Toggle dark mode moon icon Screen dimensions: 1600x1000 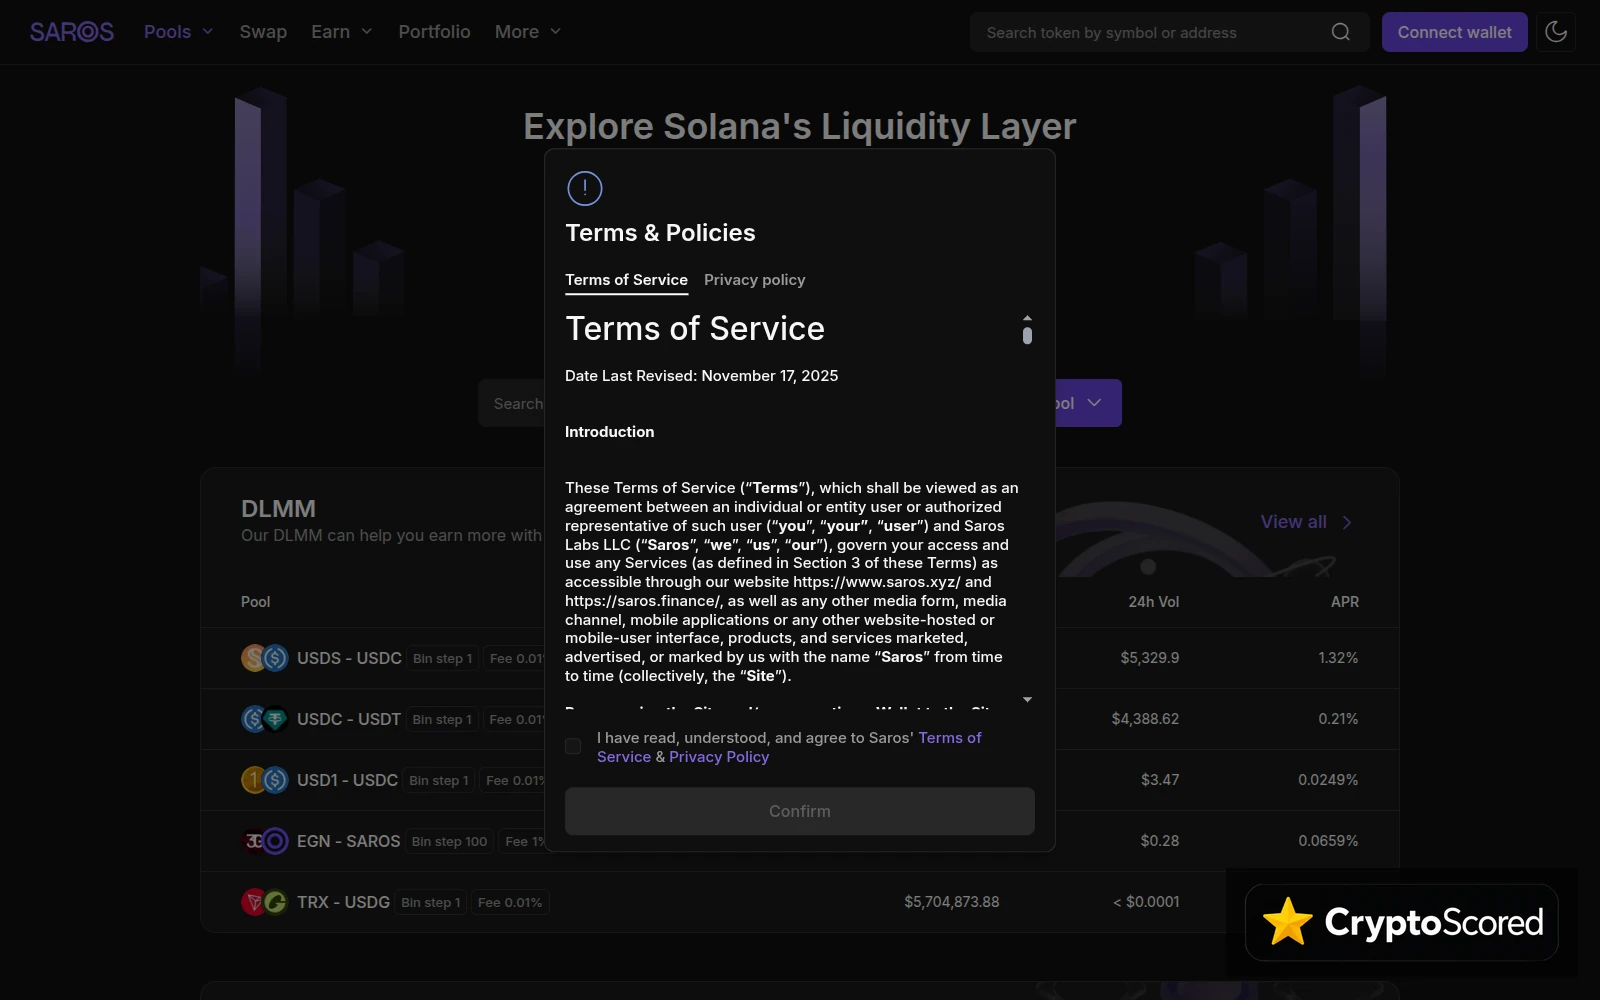click(1556, 32)
